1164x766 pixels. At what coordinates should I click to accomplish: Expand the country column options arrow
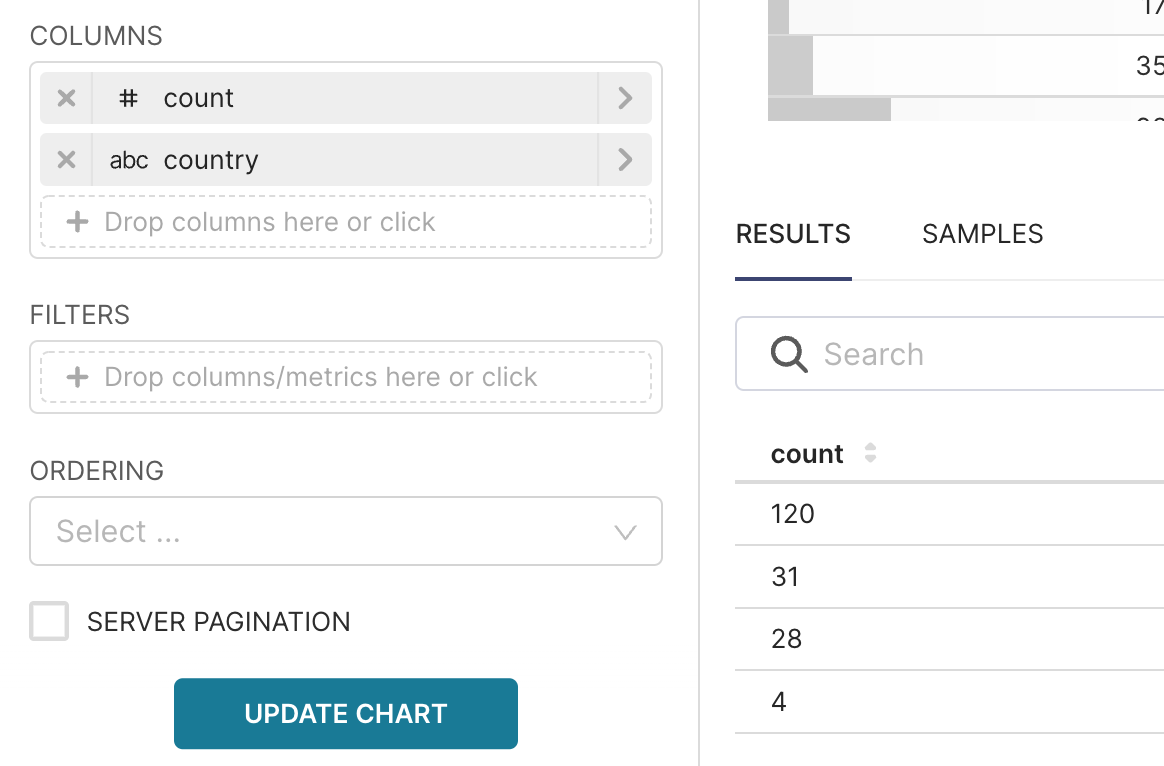click(625, 160)
